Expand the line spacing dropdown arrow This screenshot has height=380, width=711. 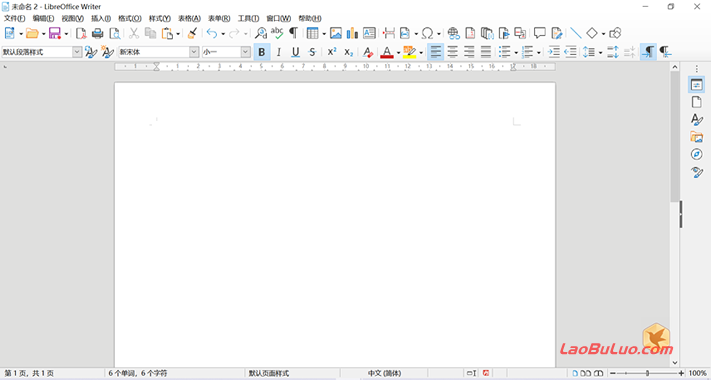tap(600, 53)
